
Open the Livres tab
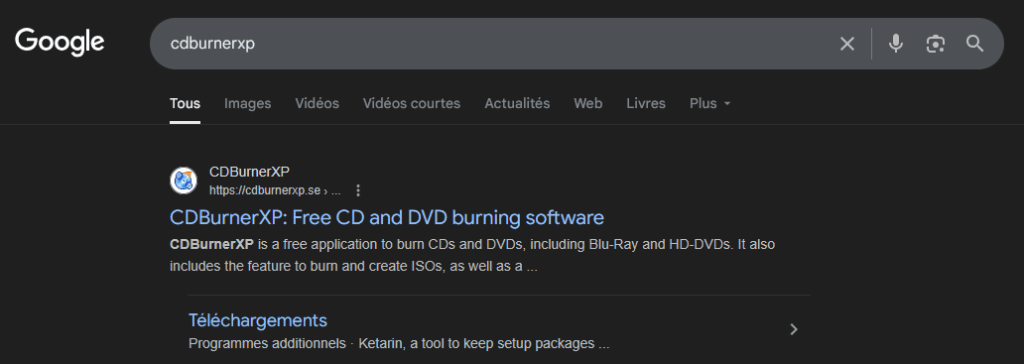click(x=646, y=103)
